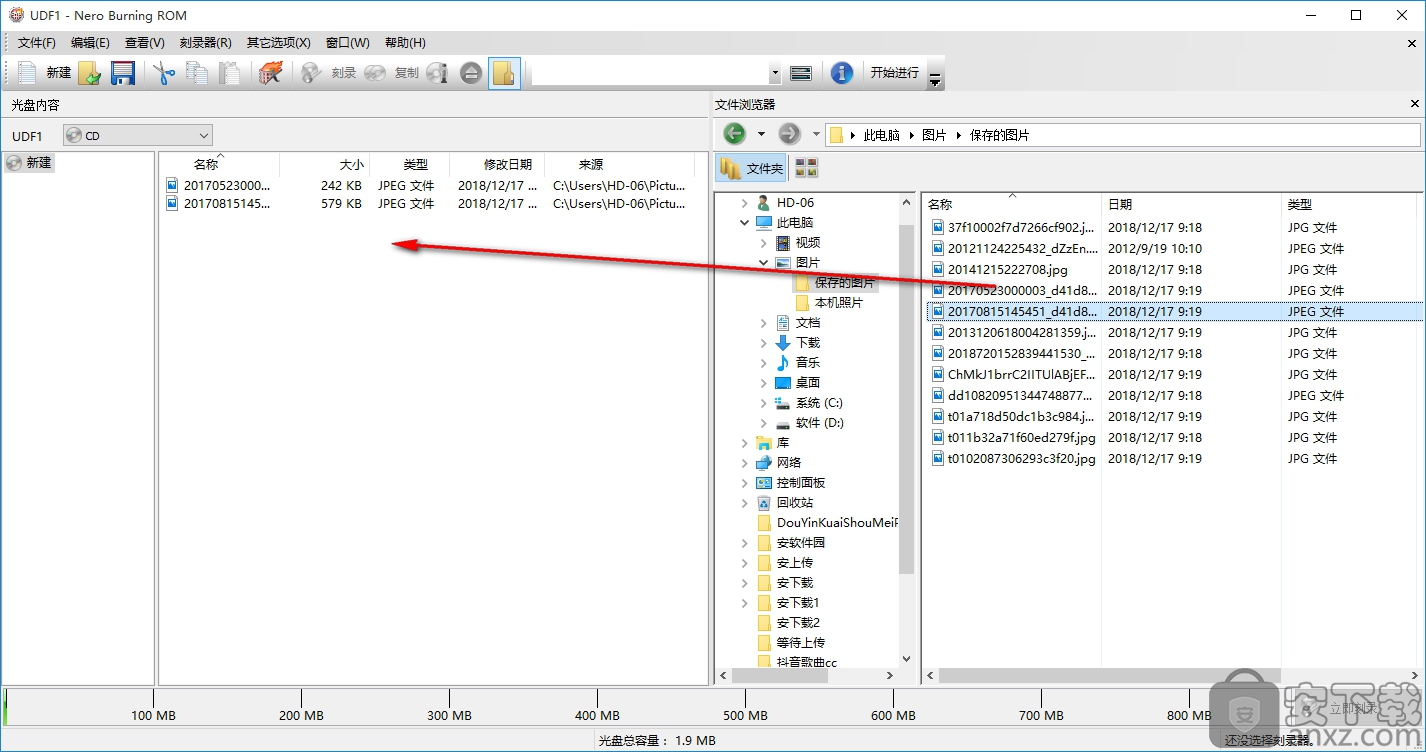1426x752 pixels.
Task: Click the forward arrow in file browser
Action: tap(790, 134)
